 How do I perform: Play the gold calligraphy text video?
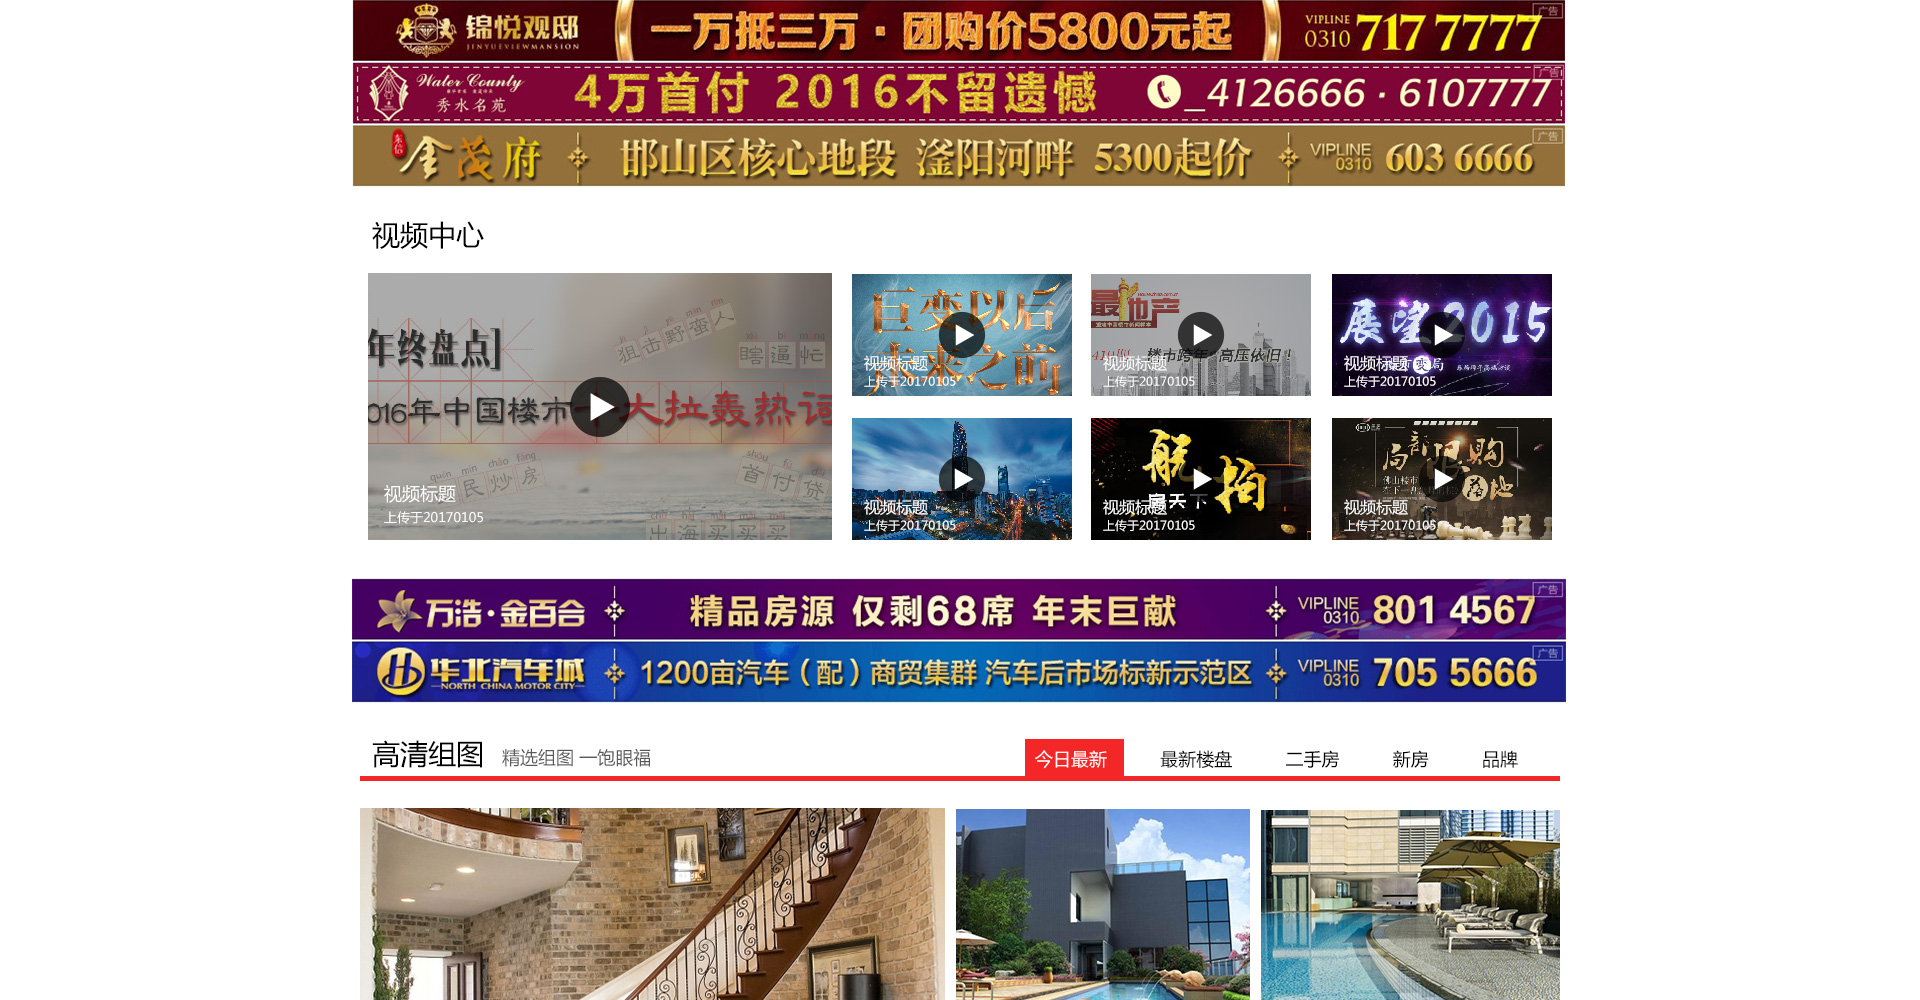tap(962, 335)
